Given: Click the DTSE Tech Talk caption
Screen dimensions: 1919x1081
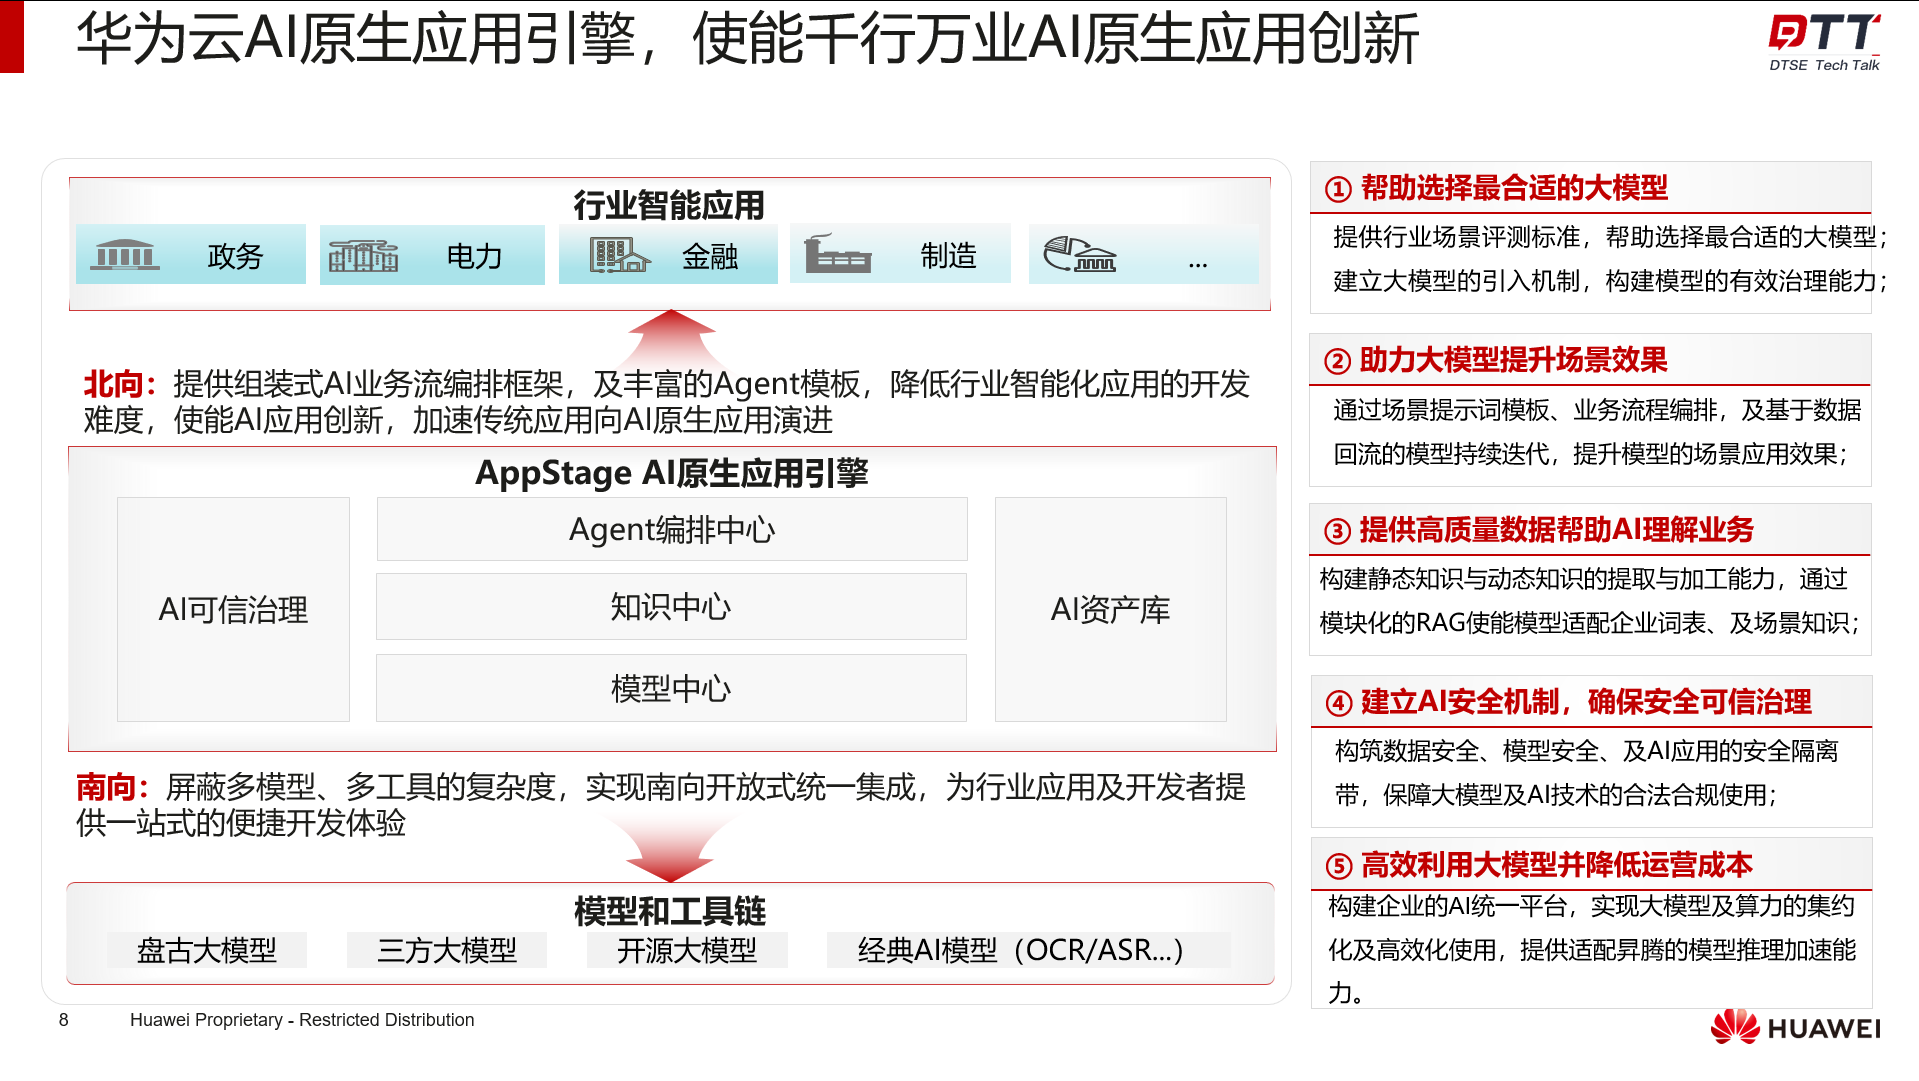Looking at the screenshot, I should click(x=1824, y=65).
